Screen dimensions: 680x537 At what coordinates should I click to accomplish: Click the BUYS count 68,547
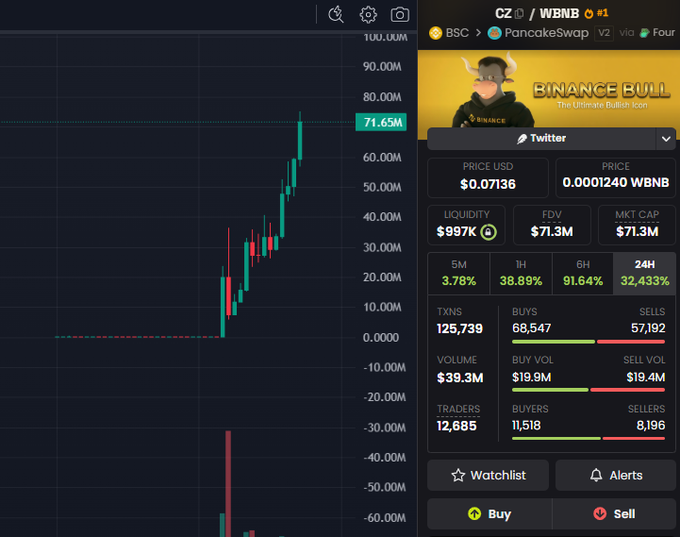(x=532, y=328)
